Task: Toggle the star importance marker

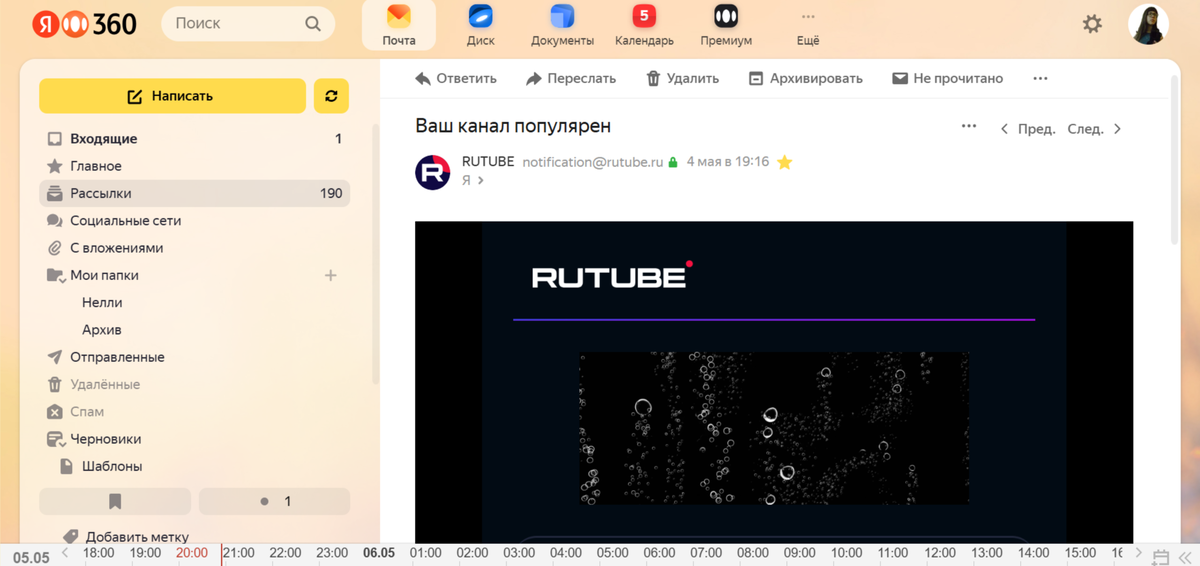Action: click(785, 162)
